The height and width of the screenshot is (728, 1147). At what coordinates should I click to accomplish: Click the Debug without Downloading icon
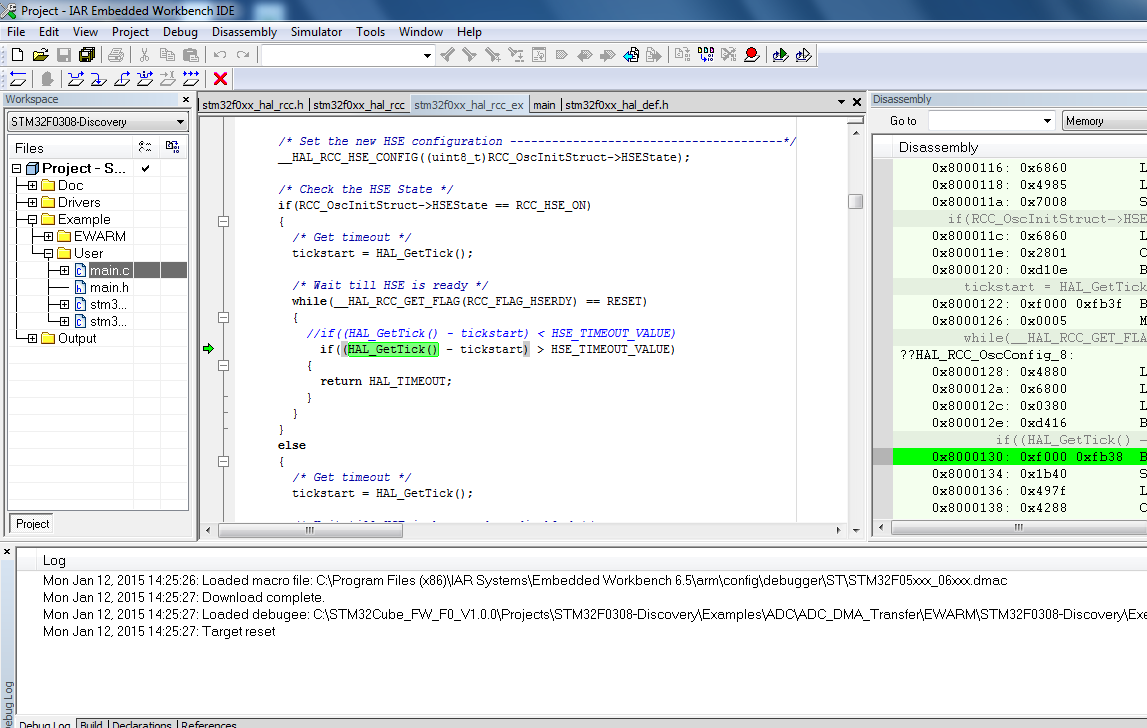coord(803,55)
